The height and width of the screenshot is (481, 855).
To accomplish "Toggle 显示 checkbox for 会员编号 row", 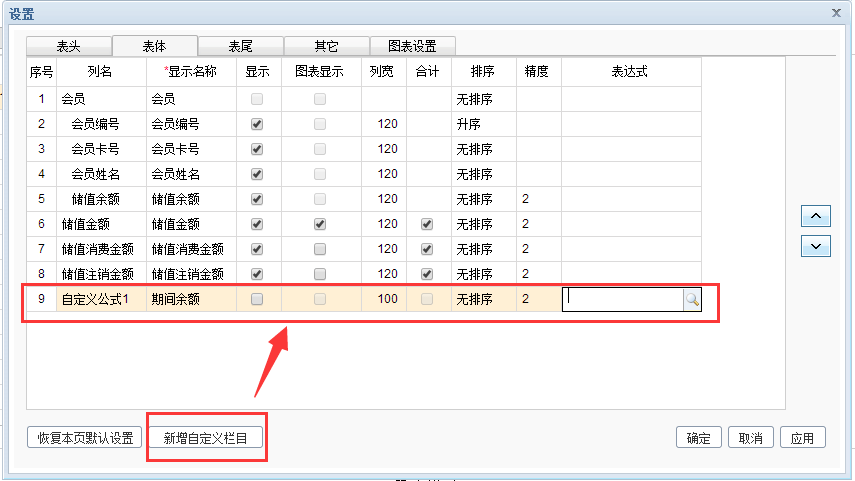I will point(257,124).
